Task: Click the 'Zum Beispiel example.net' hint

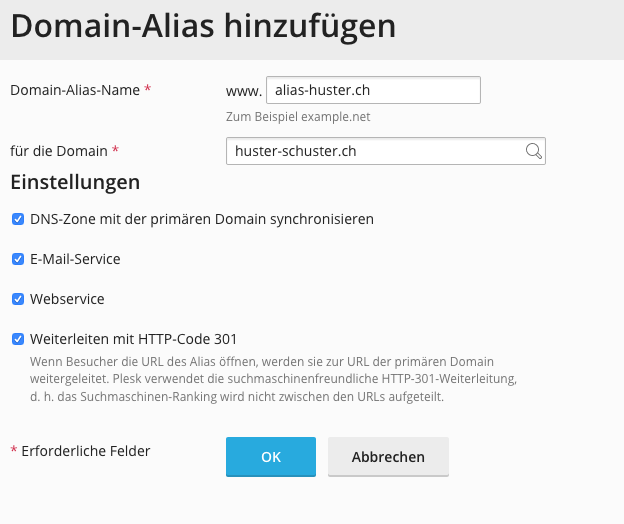Action: (x=298, y=117)
